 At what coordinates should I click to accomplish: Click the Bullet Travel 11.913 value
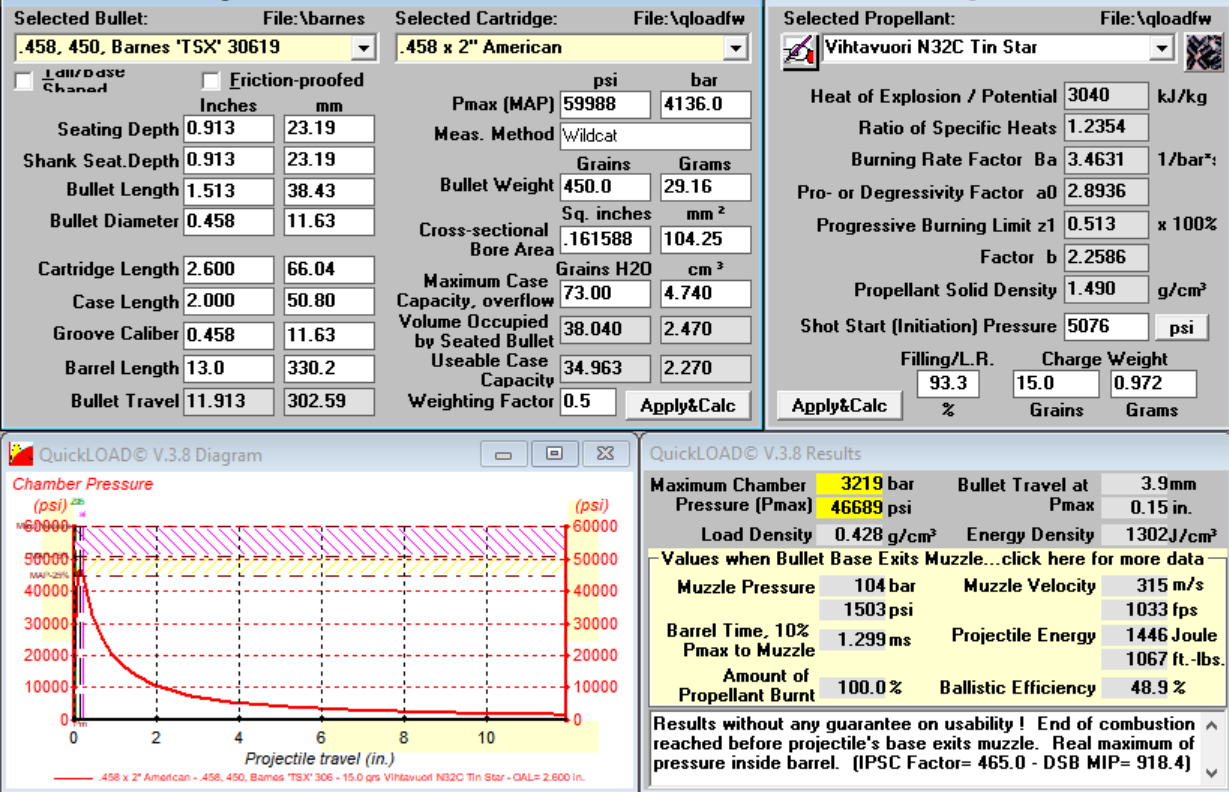click(x=228, y=402)
